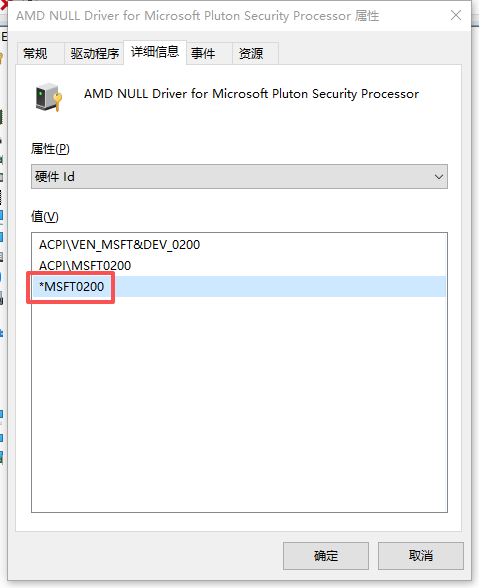Image resolution: width=479 pixels, height=588 pixels.
Task: Click the 值(V) label
Action: pyautogui.click(x=45, y=216)
